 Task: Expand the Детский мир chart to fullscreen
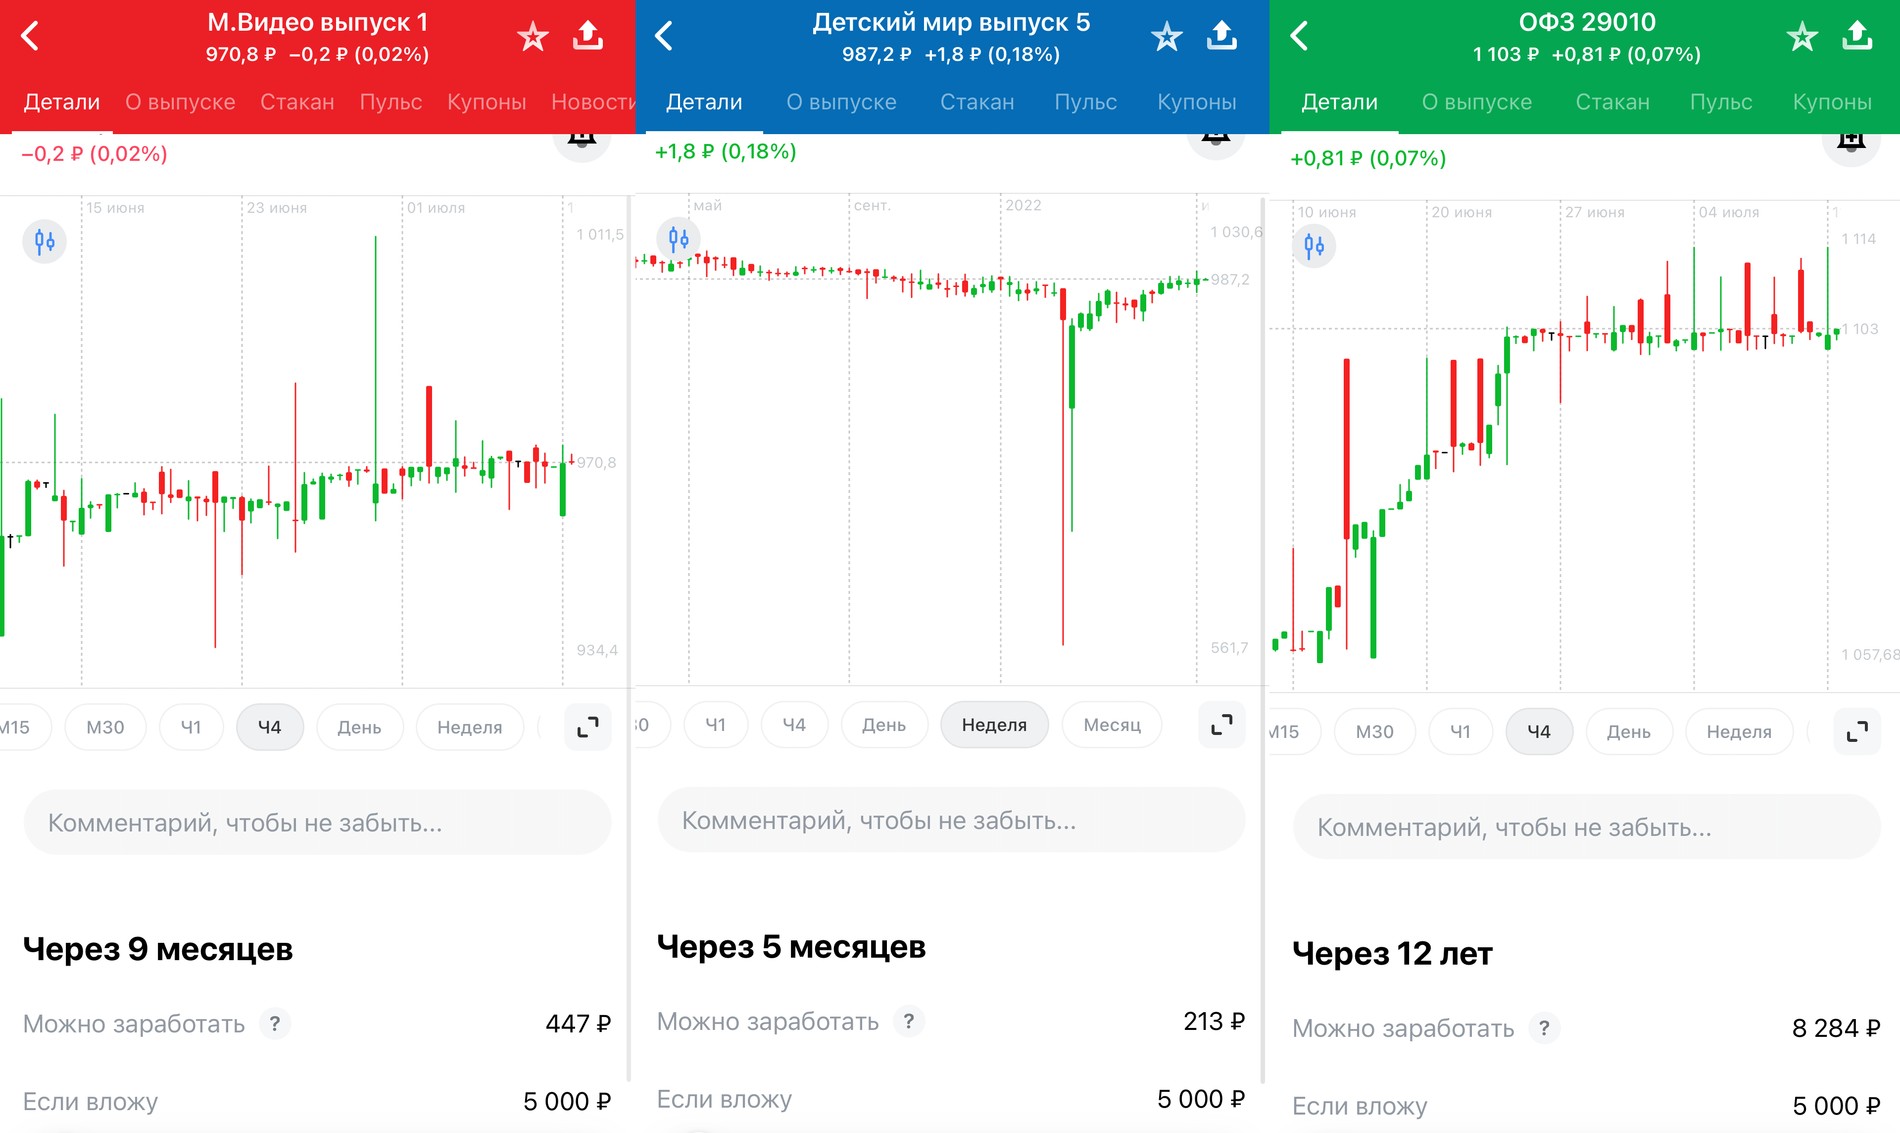click(x=1221, y=725)
